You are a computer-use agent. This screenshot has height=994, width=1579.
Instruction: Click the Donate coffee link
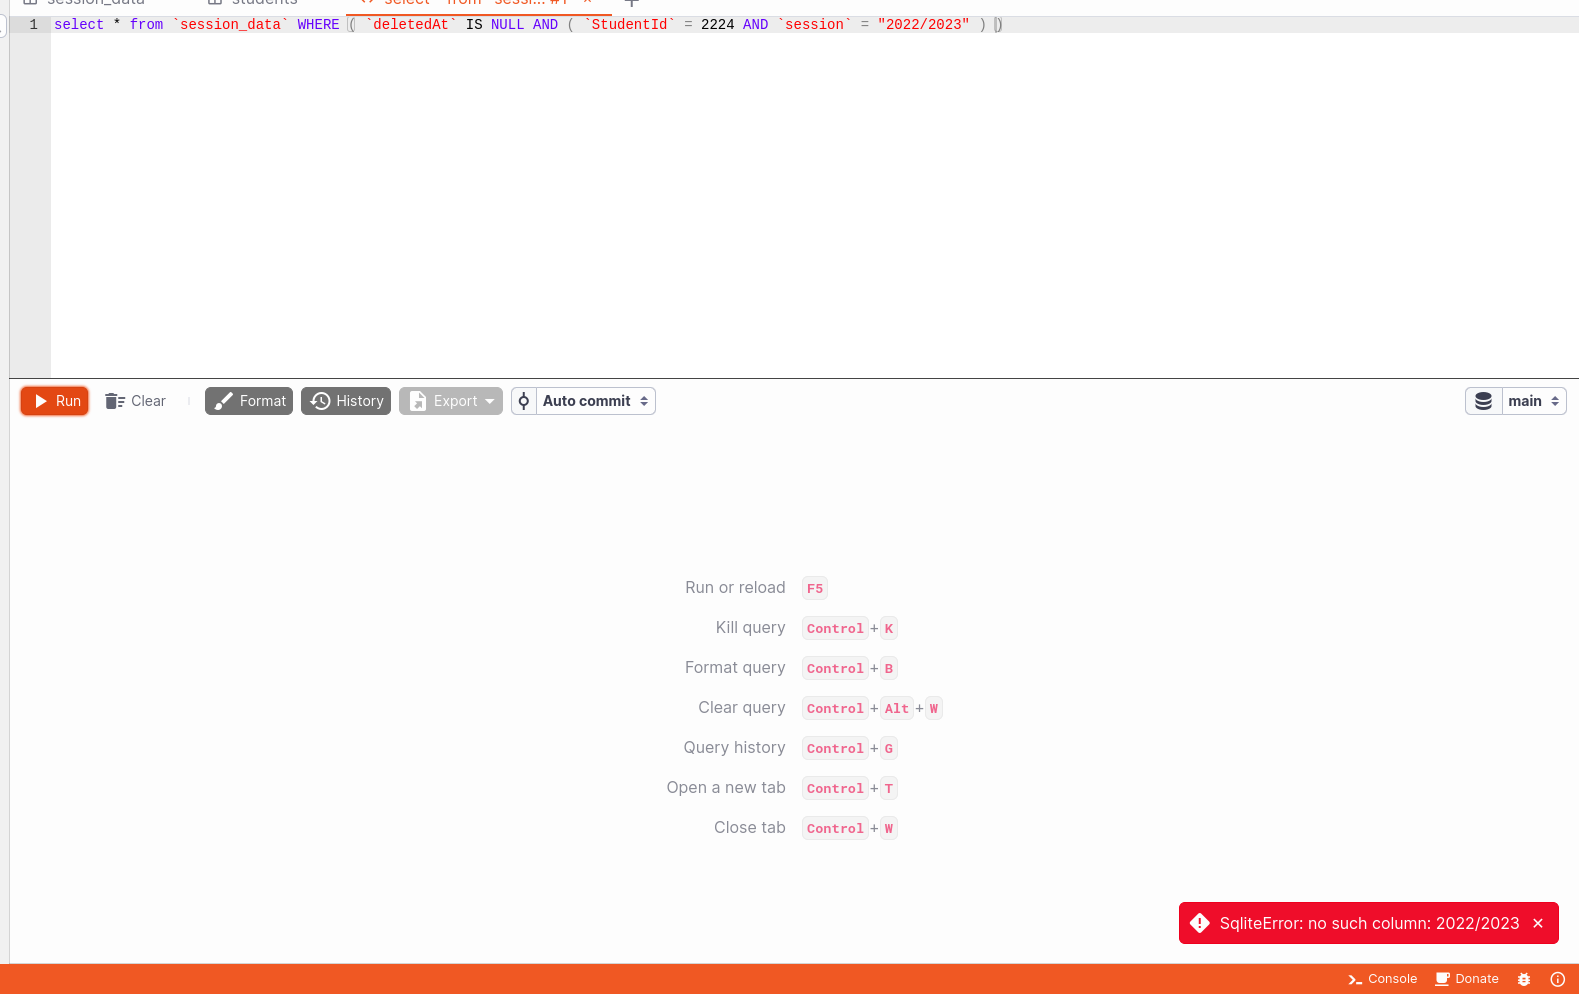pyautogui.click(x=1467, y=979)
